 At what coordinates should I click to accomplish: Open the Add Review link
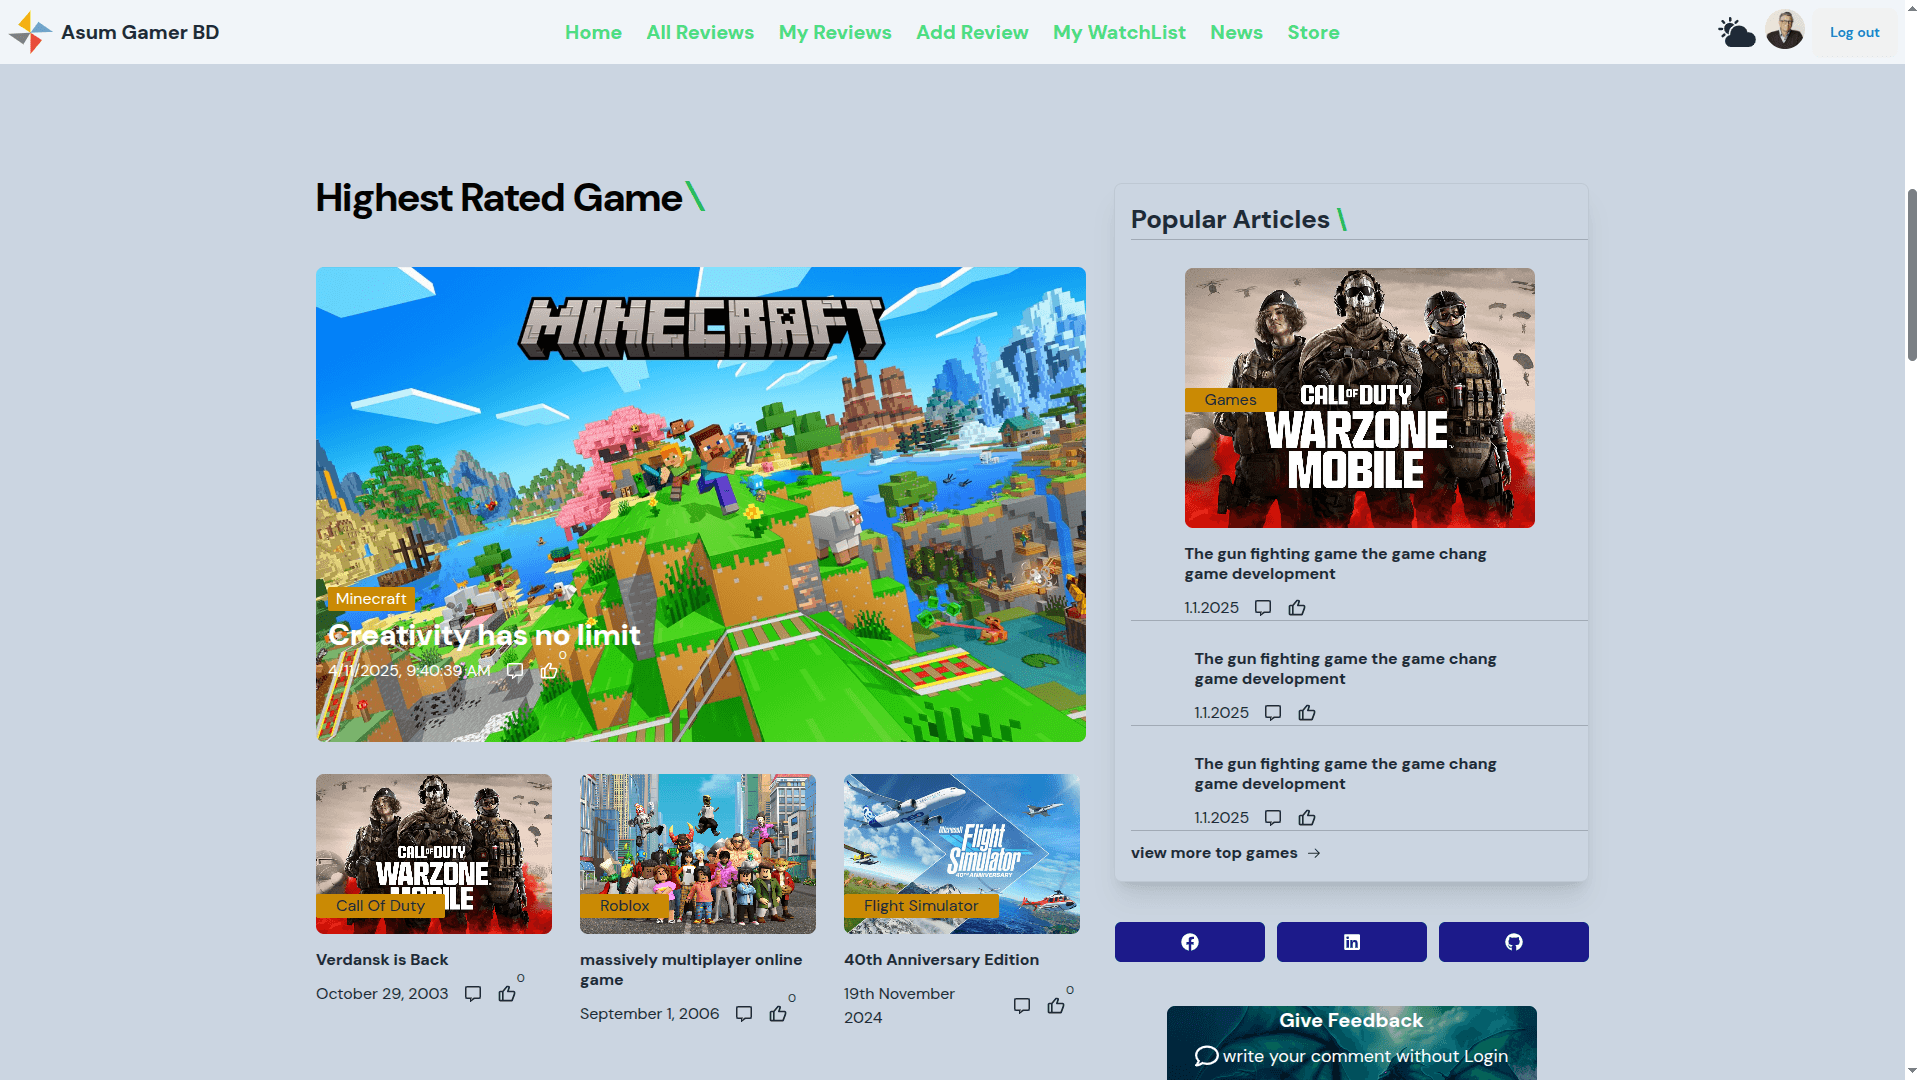point(972,32)
